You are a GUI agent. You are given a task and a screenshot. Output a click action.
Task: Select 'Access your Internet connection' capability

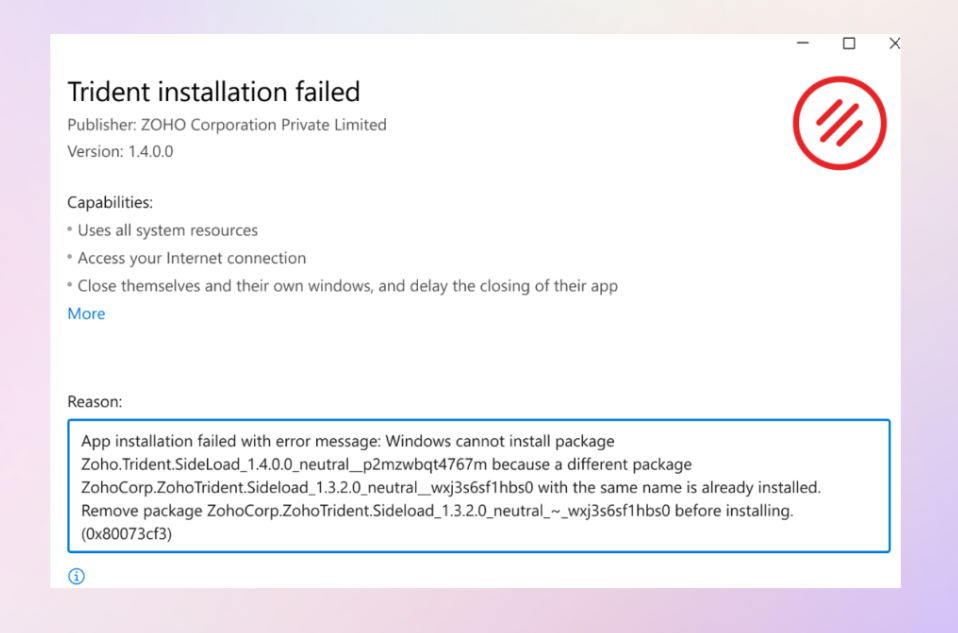[x=191, y=259]
